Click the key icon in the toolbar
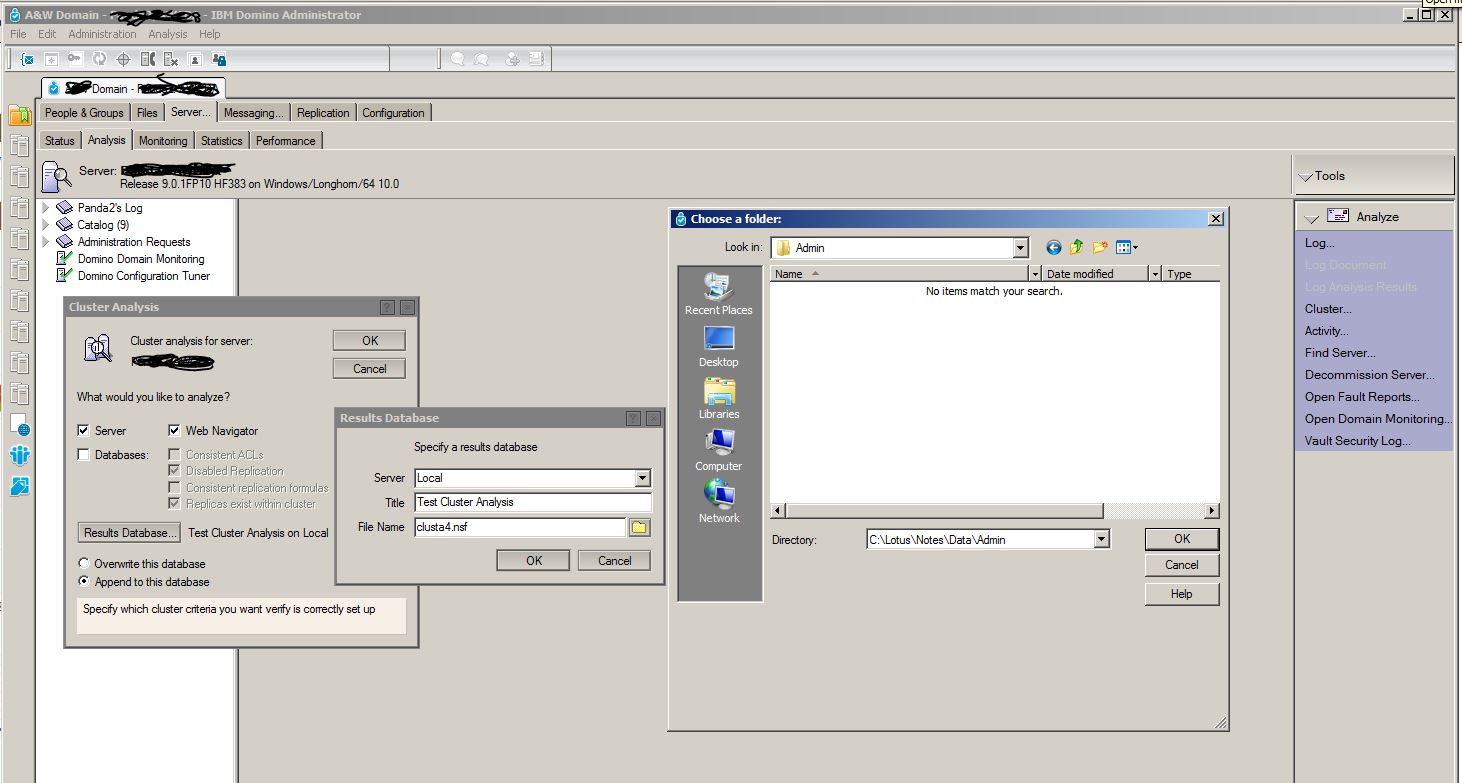This screenshot has width=1462, height=783. pos(74,59)
